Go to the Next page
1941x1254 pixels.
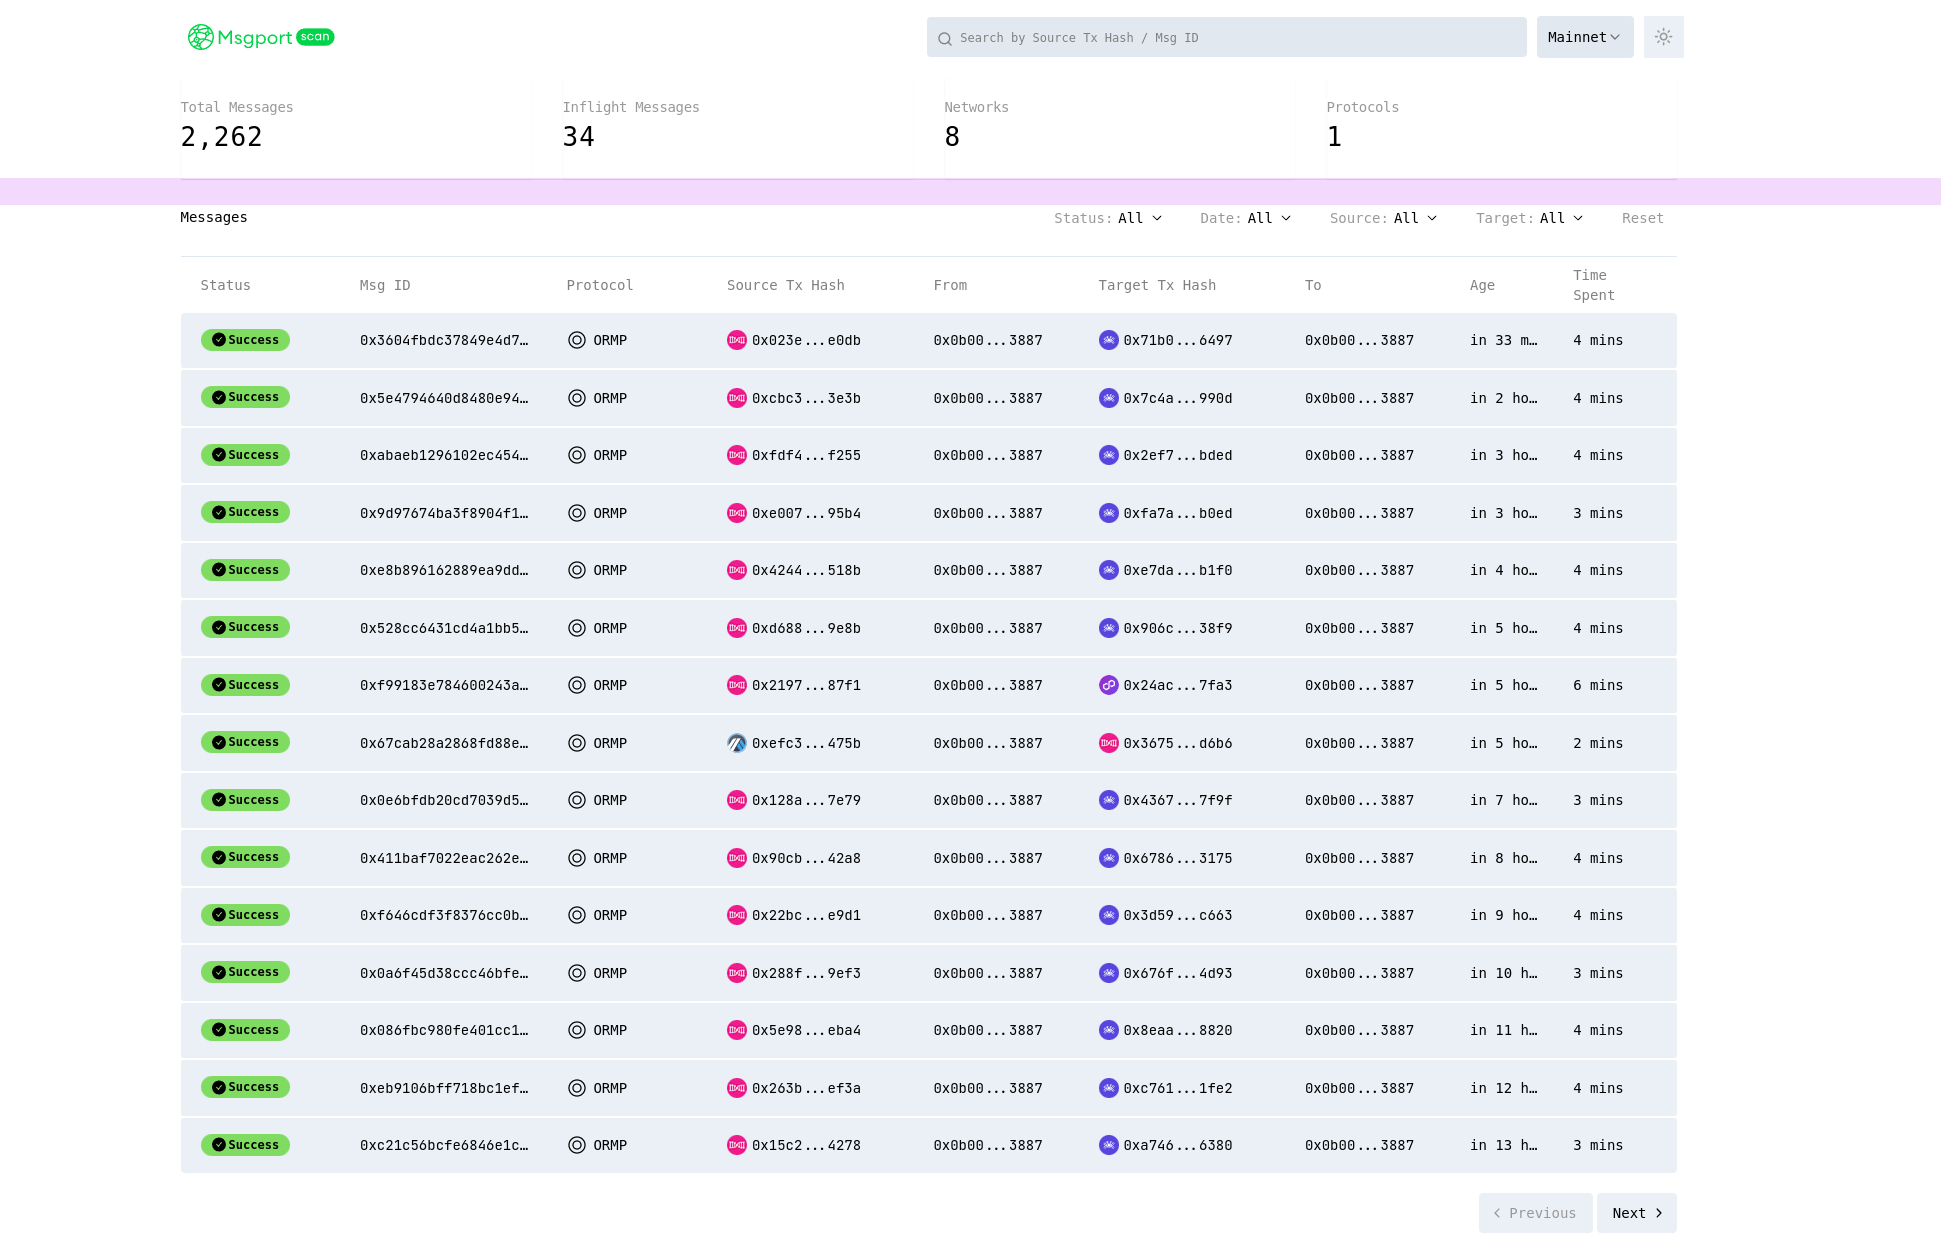[x=1636, y=1213]
